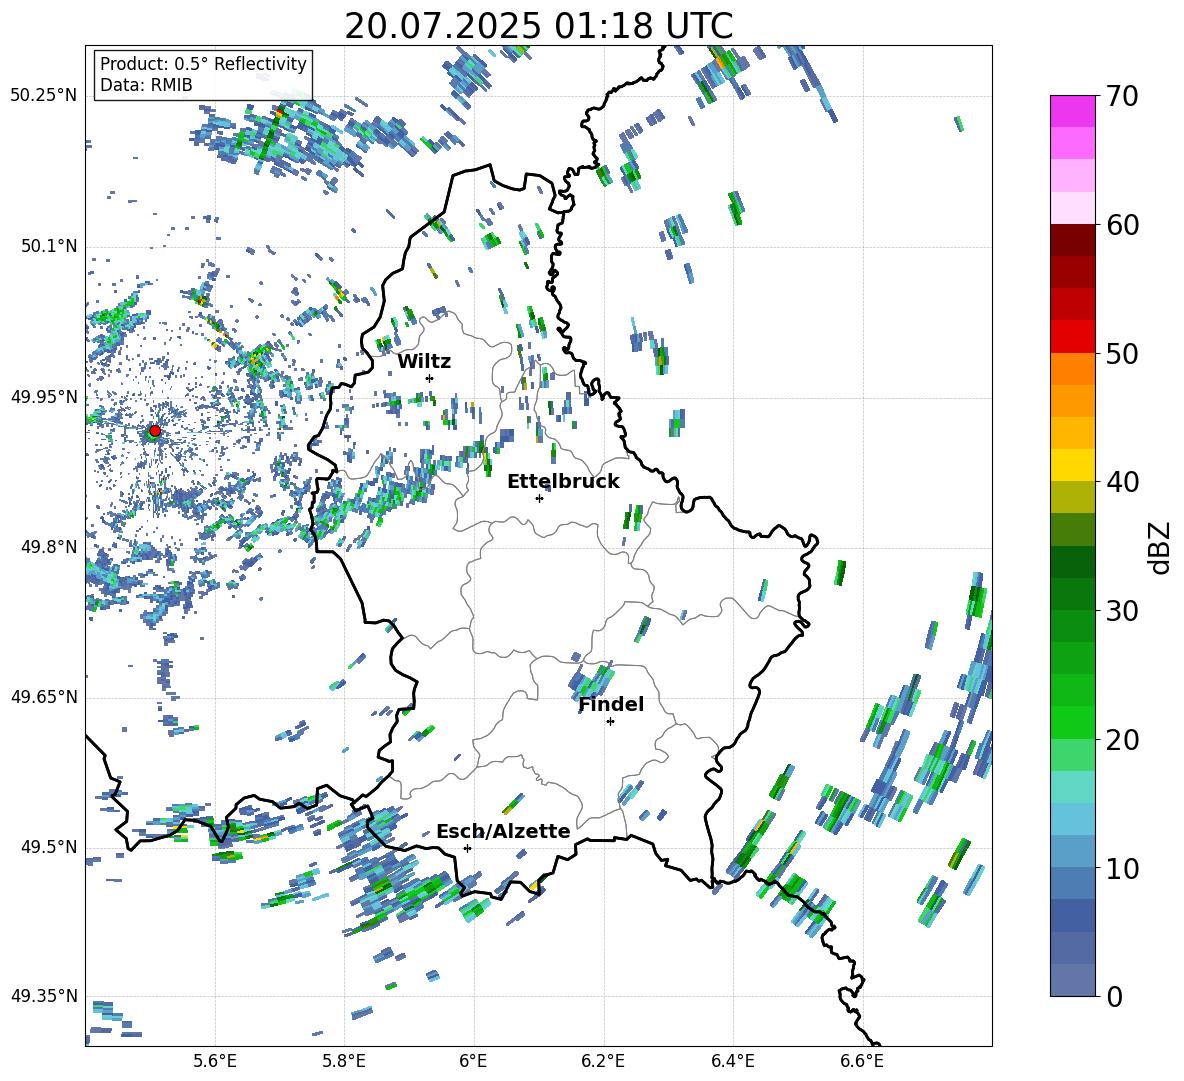This screenshot has height=1081, width=1184.
Task: Click the light blue 10 dBZ colorbar segment
Action: point(1072,851)
